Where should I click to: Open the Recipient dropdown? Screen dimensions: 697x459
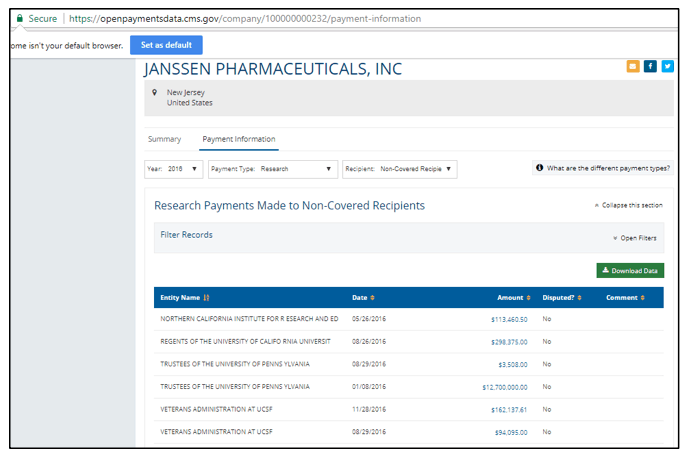click(x=400, y=169)
